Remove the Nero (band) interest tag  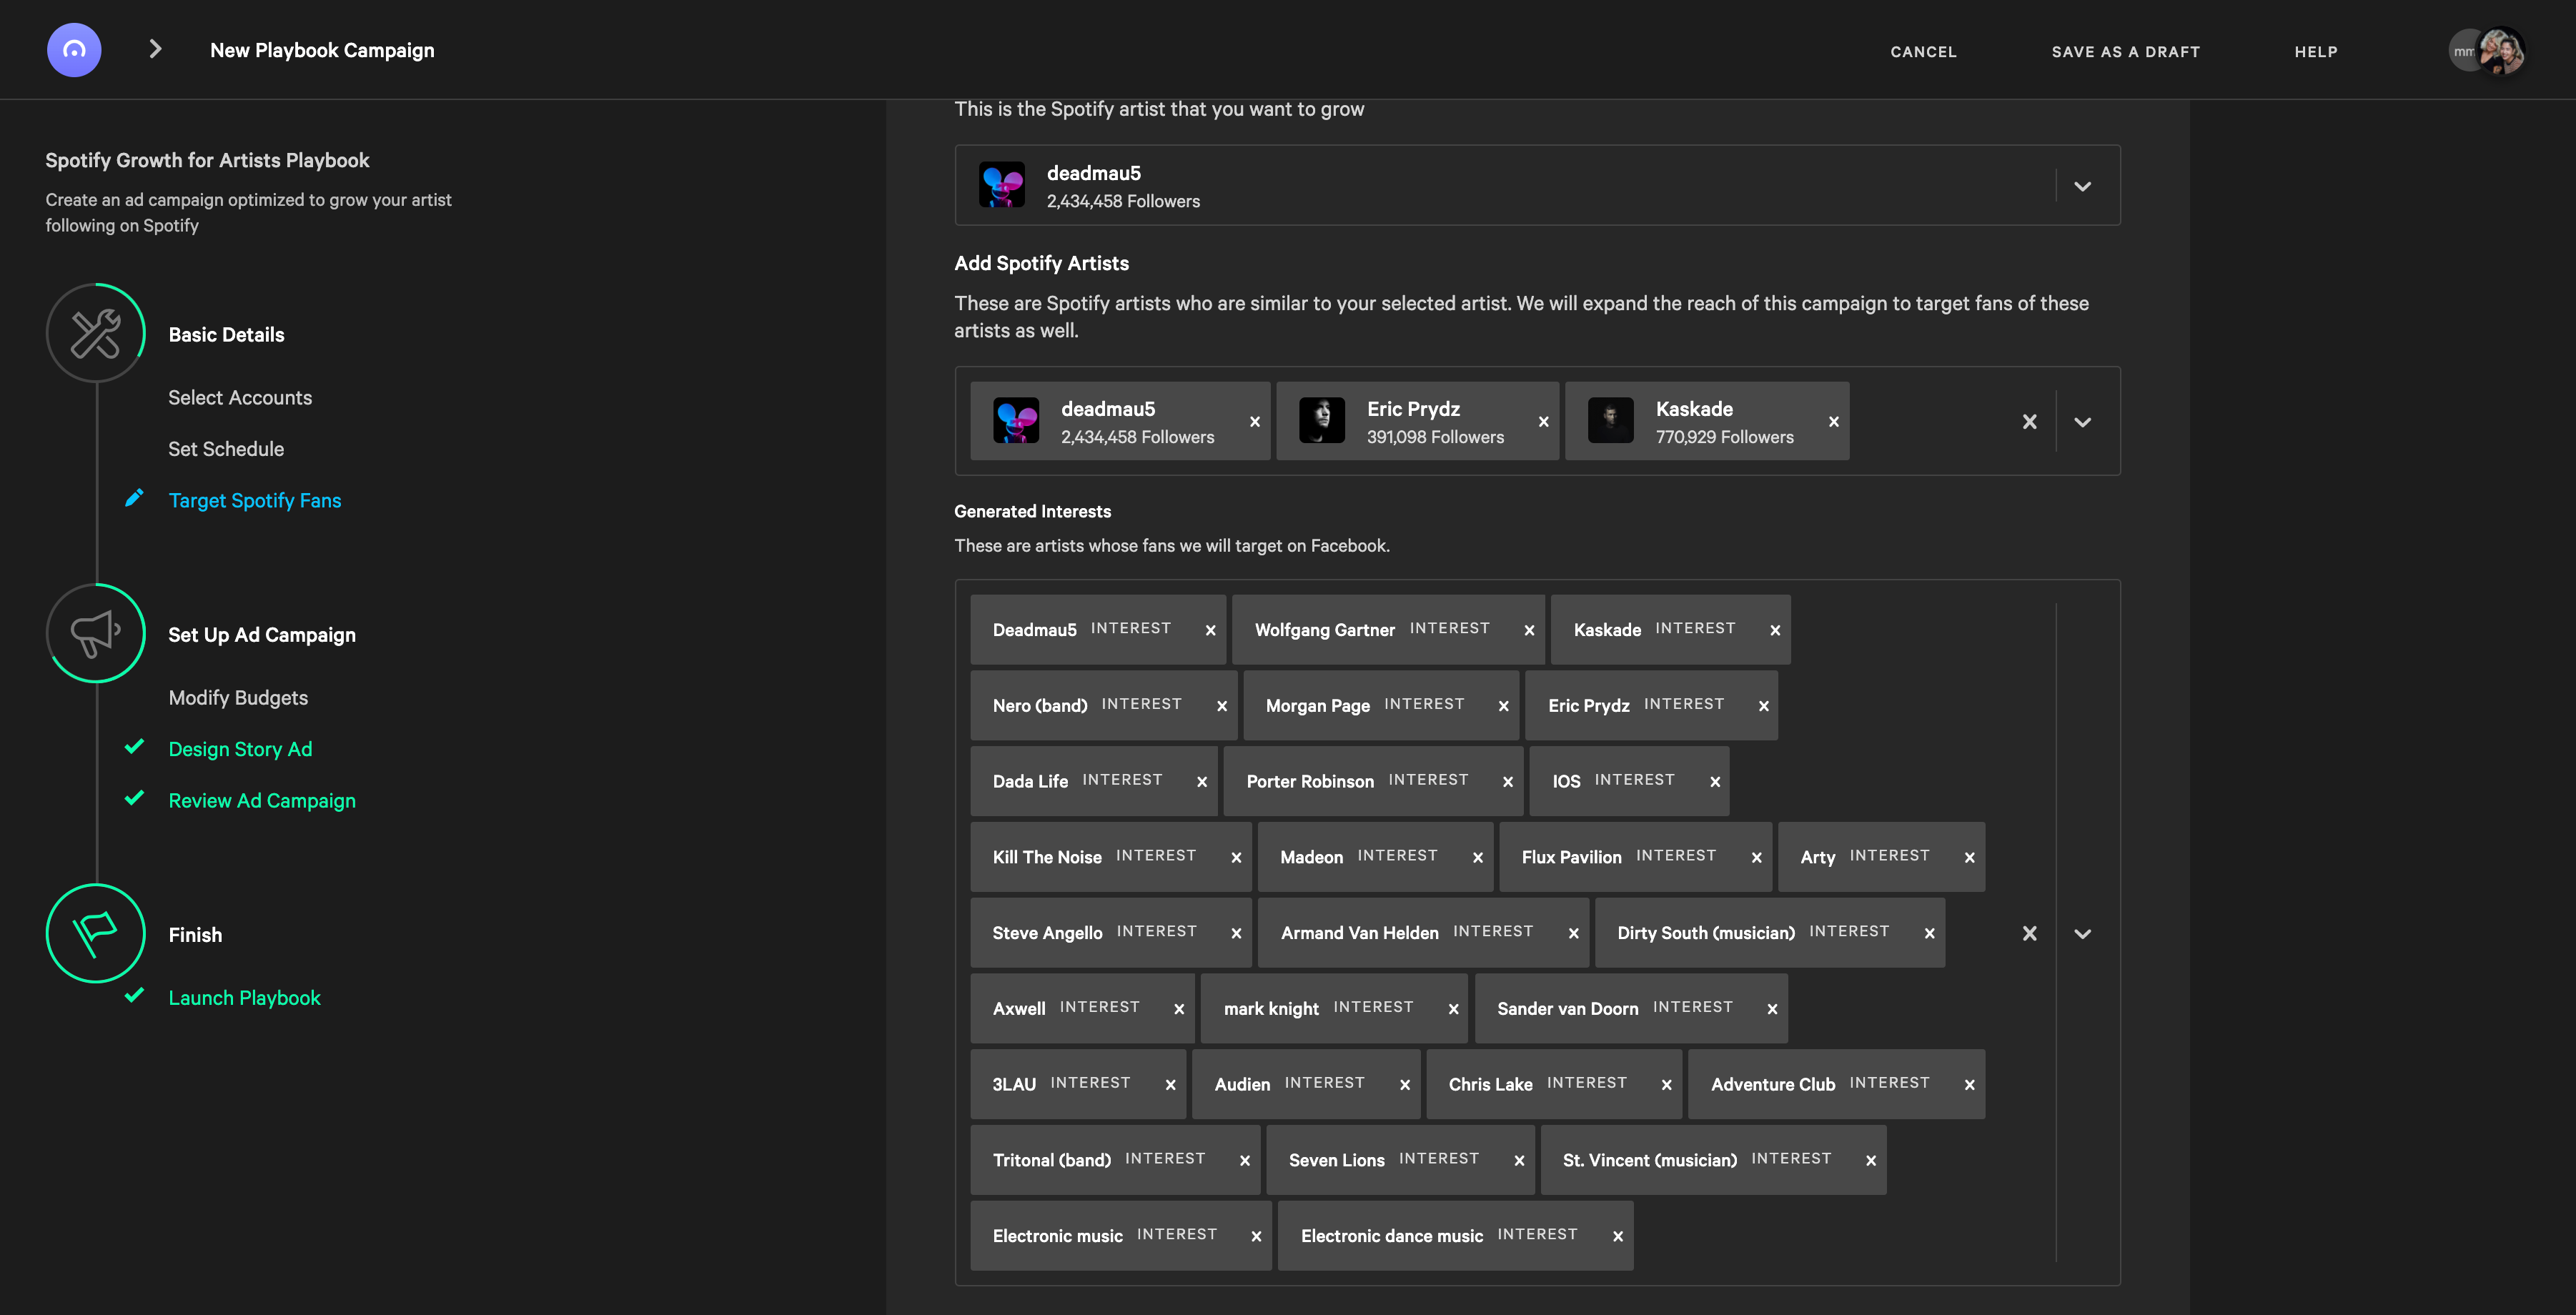coord(1222,706)
